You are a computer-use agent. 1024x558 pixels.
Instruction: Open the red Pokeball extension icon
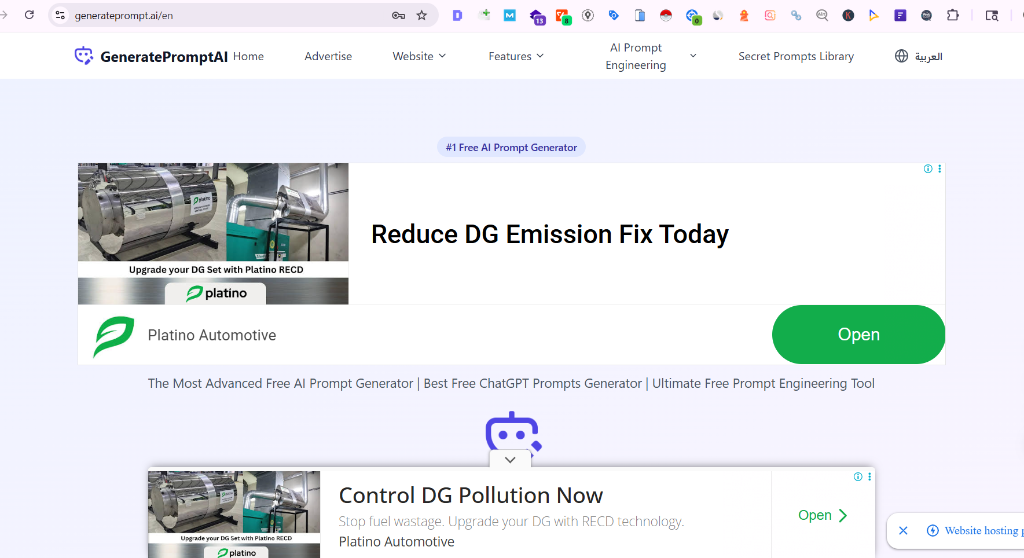point(666,15)
